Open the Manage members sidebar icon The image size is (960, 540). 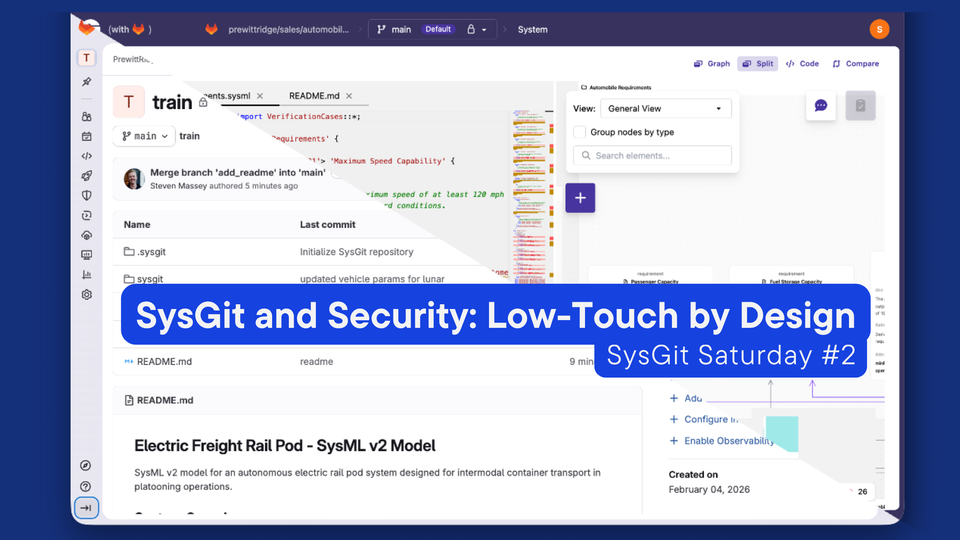[x=86, y=116]
